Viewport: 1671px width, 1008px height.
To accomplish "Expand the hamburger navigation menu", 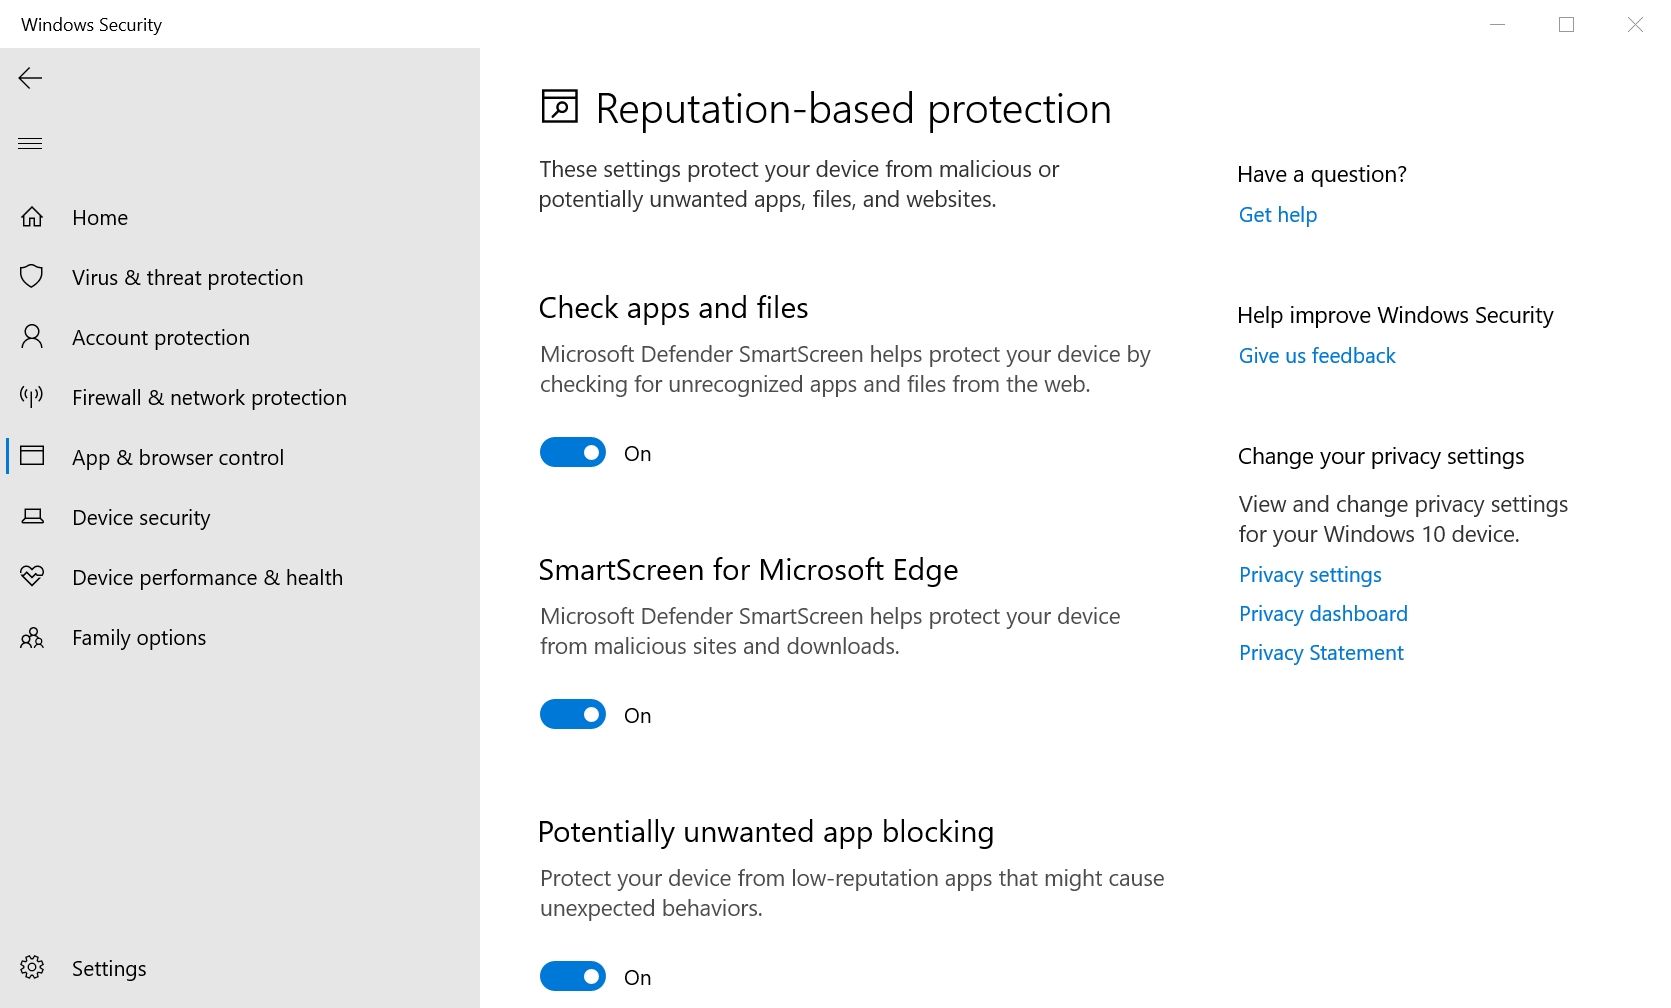I will tap(30, 143).
